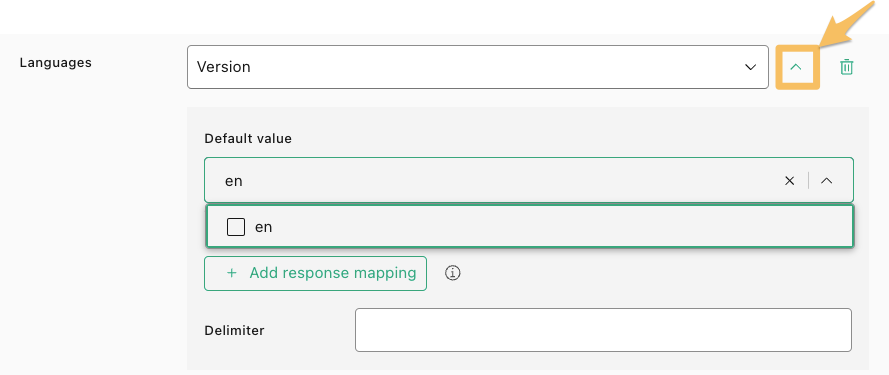Screen dimensions: 889x375
Task: Check the "en" checkbox
Action: pyautogui.click(x=236, y=227)
